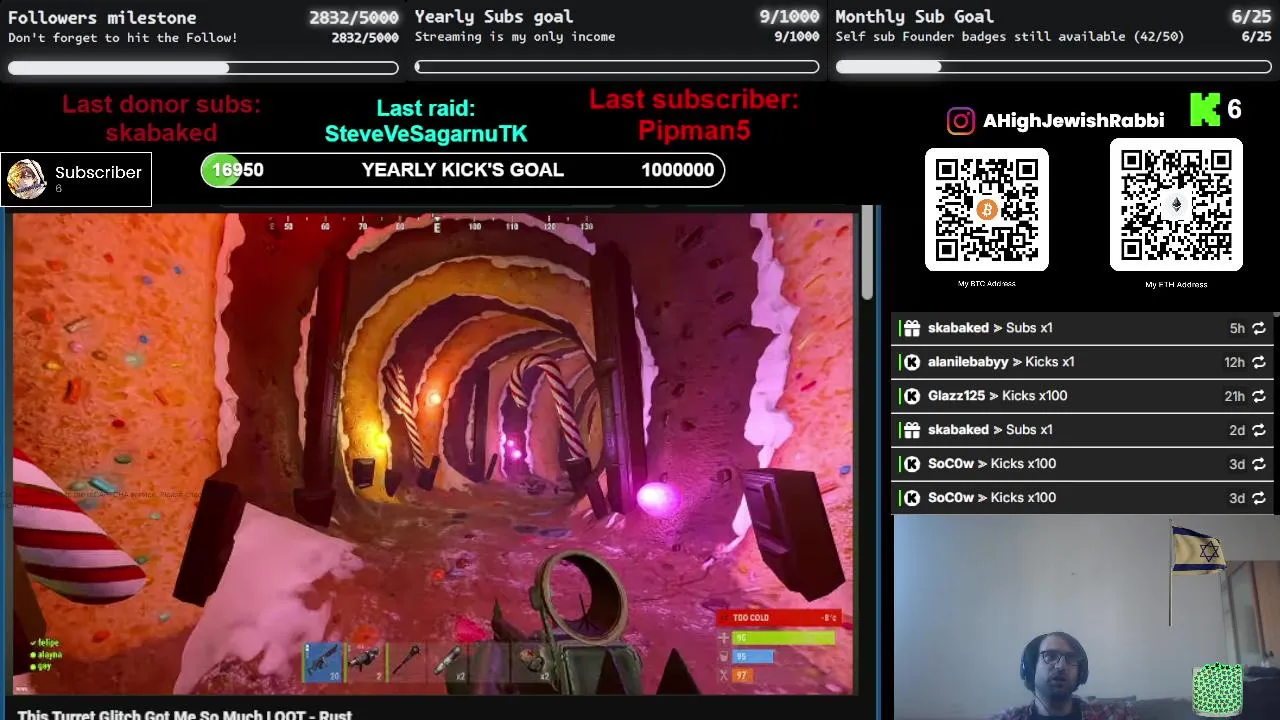
Task: Click gift icon on skabaked 5h row
Action: point(911,328)
